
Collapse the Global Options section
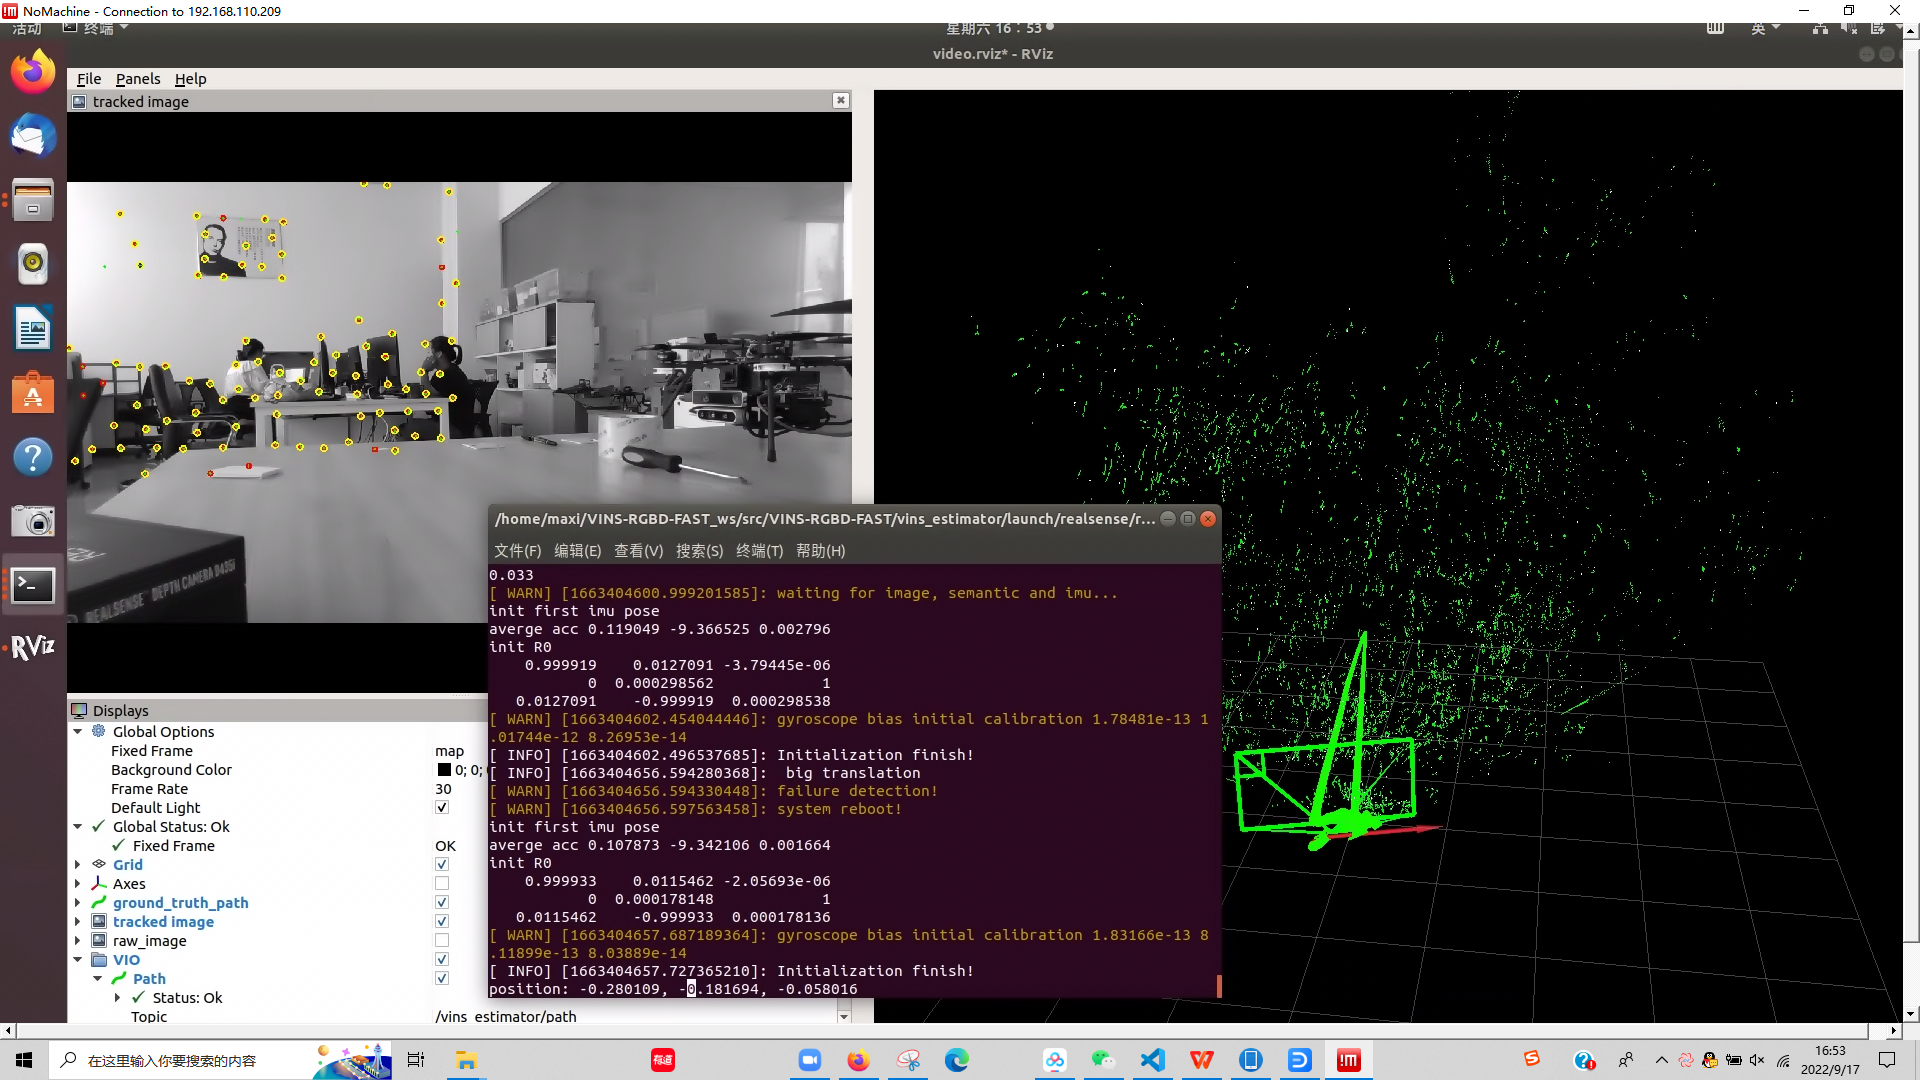click(78, 731)
